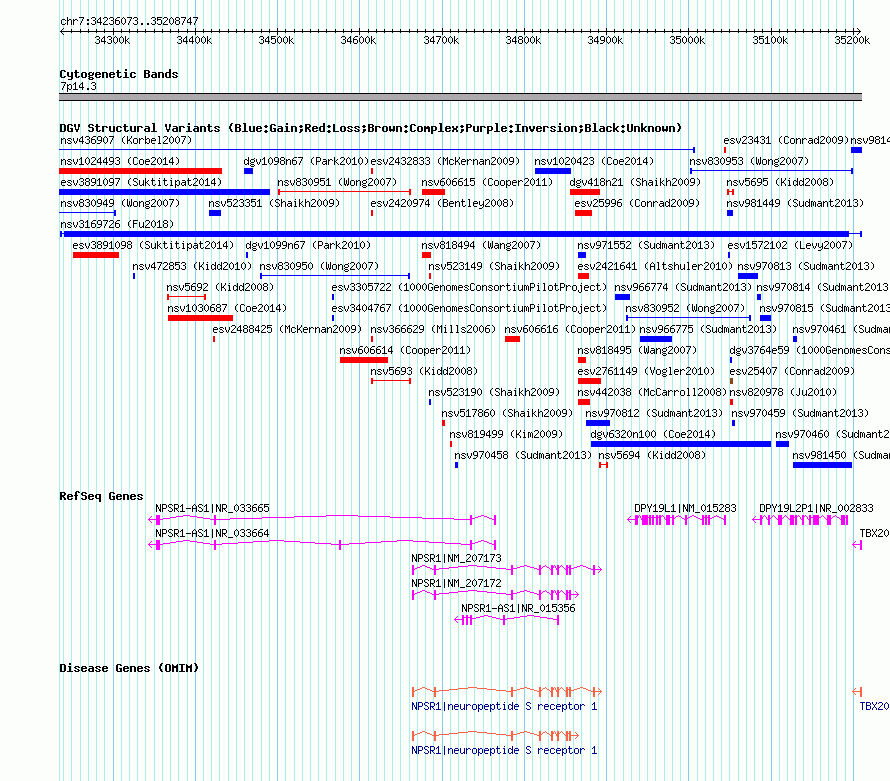Click the nsv5693 (Kidd2008) variant label
890x781 pixels.
point(424,371)
